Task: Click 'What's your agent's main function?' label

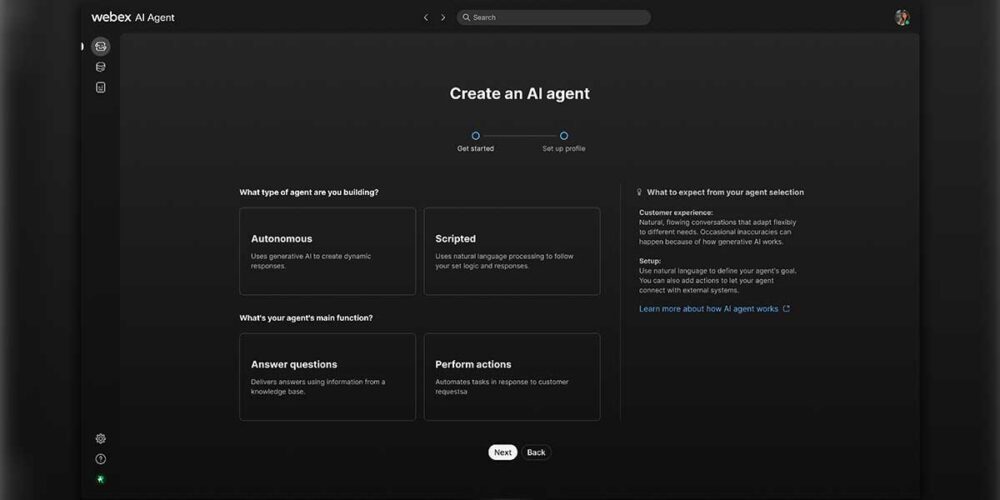Action: (x=306, y=318)
